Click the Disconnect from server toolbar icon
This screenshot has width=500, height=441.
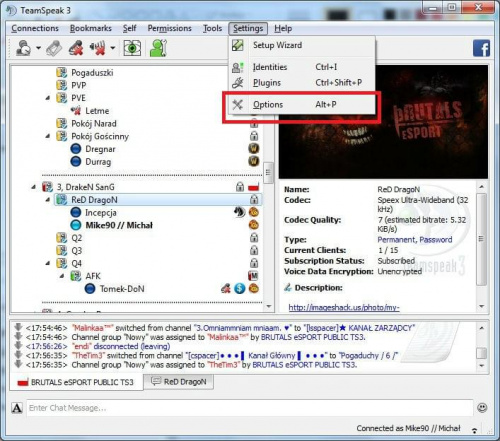(54, 48)
